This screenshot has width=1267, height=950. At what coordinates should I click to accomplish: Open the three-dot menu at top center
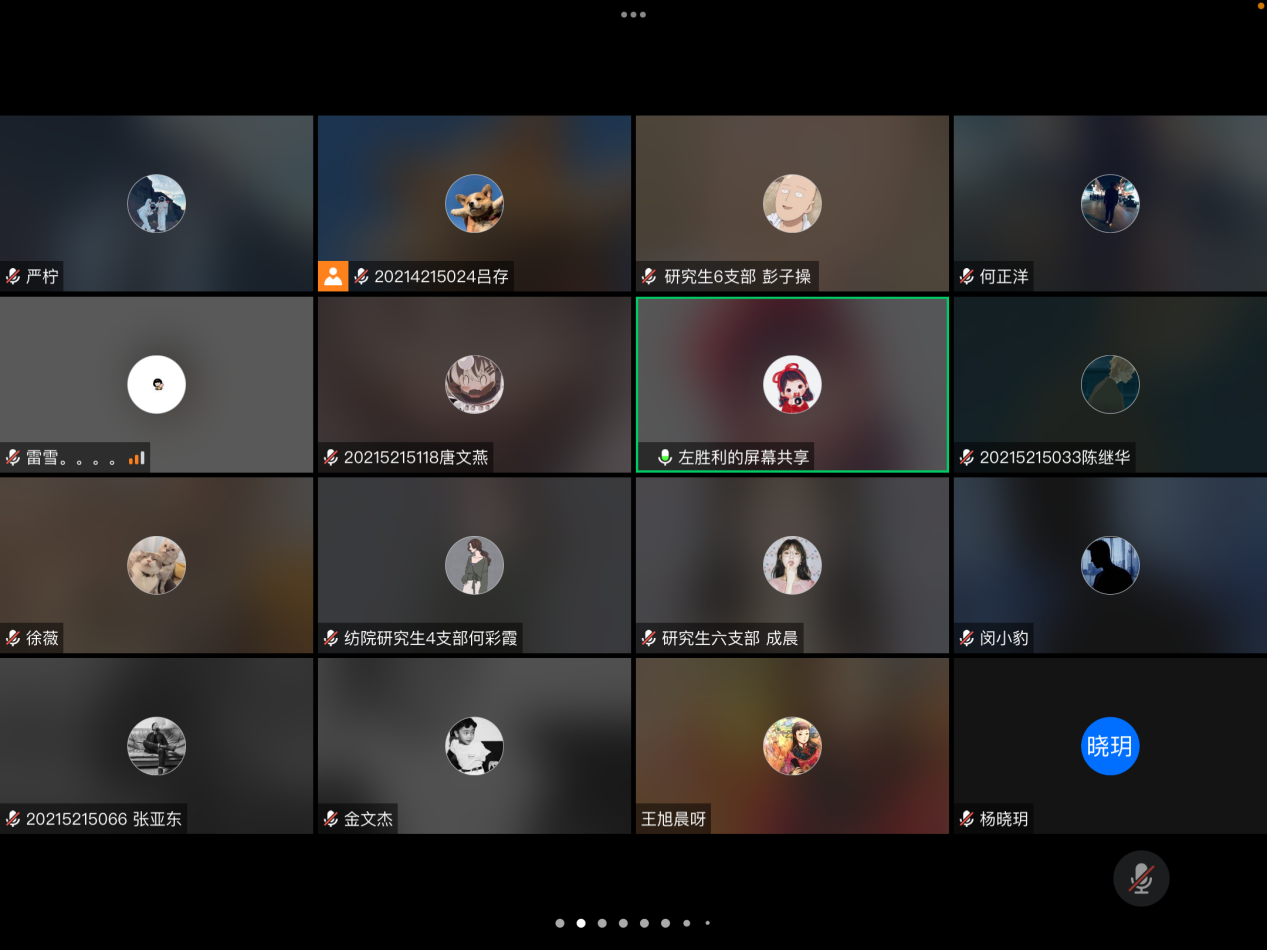[x=633, y=15]
